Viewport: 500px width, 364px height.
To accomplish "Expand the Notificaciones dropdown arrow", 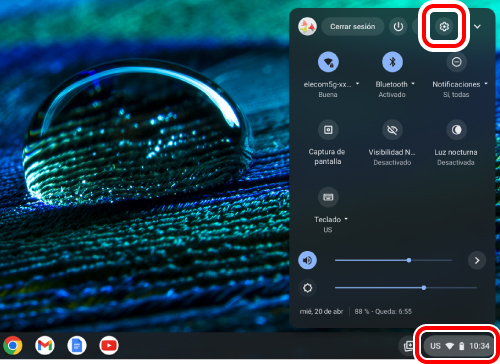I will click(486, 84).
